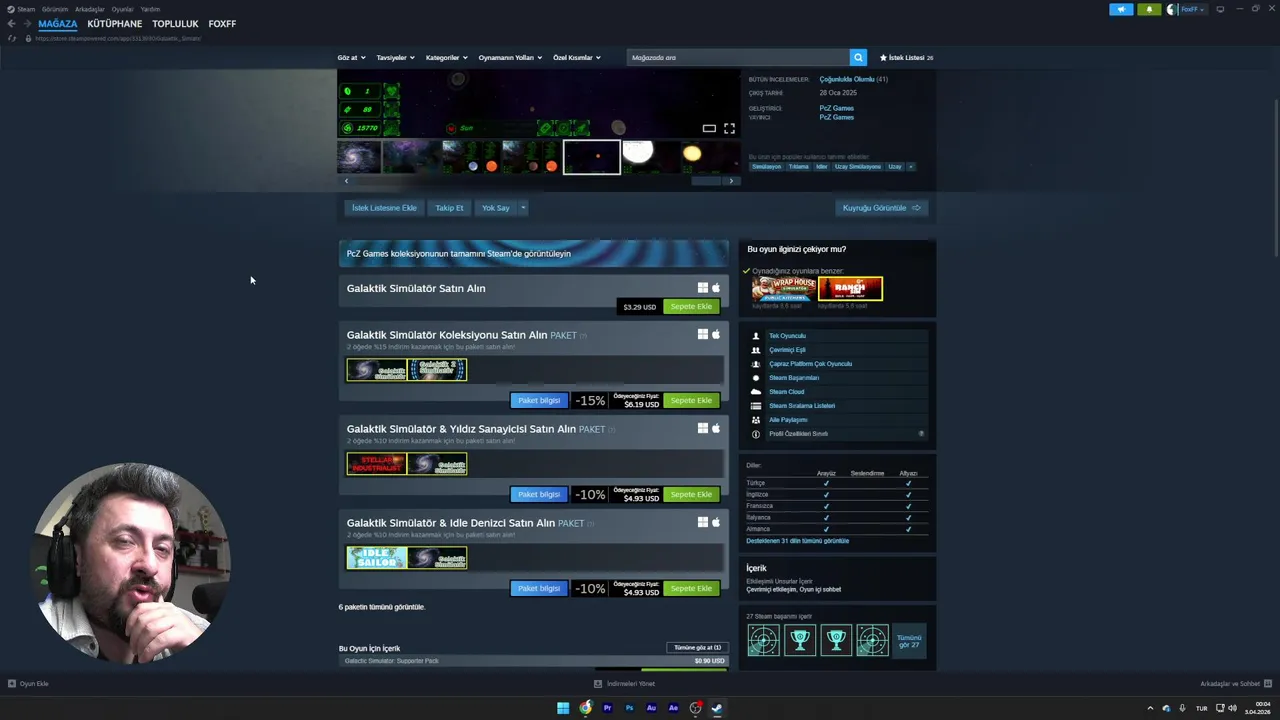
Task: Click the screenshot strip scrollbar handle
Action: pos(706,181)
